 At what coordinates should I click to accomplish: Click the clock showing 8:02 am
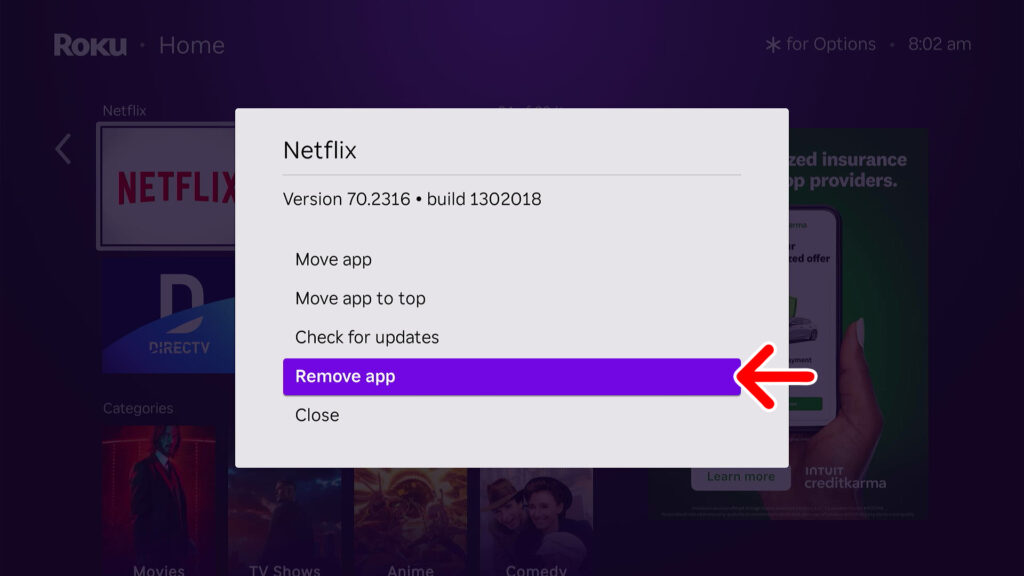pyautogui.click(x=938, y=44)
